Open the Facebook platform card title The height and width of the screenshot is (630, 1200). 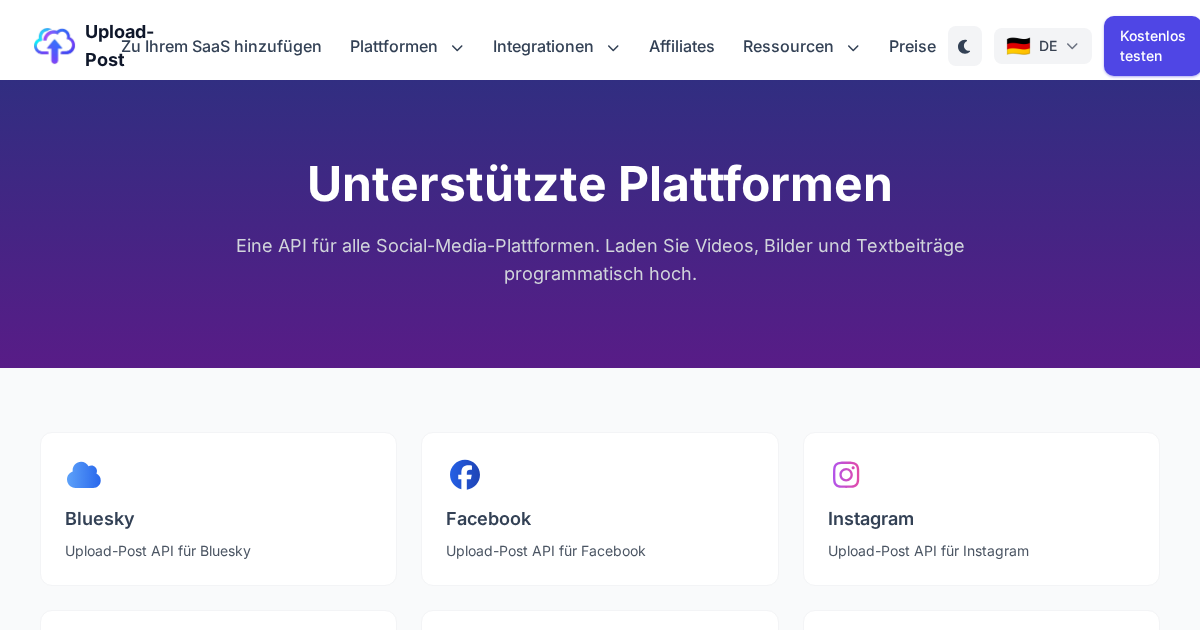coord(488,519)
